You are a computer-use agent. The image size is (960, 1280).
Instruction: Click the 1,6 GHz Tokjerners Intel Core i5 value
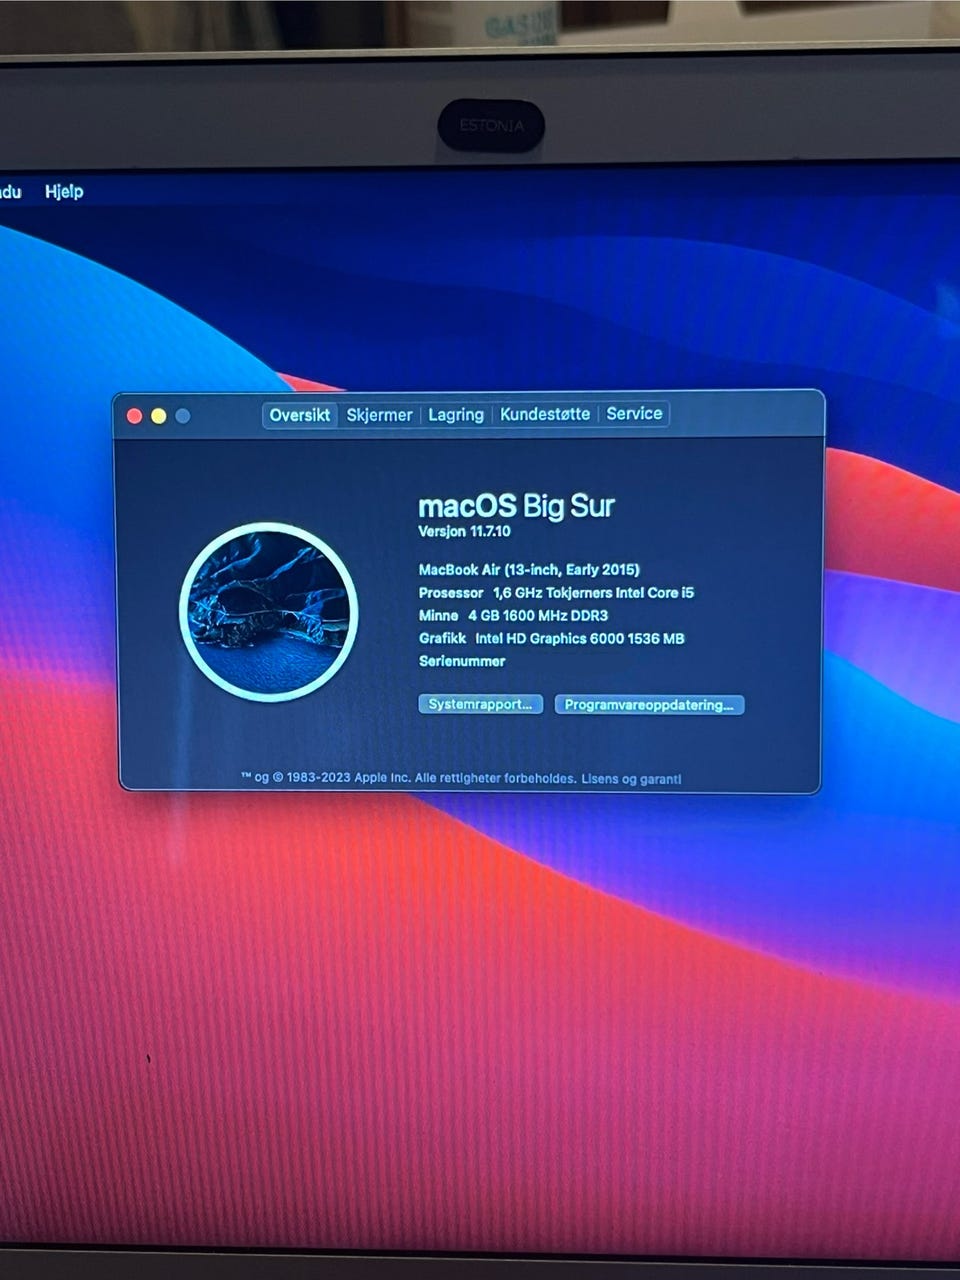[593, 593]
